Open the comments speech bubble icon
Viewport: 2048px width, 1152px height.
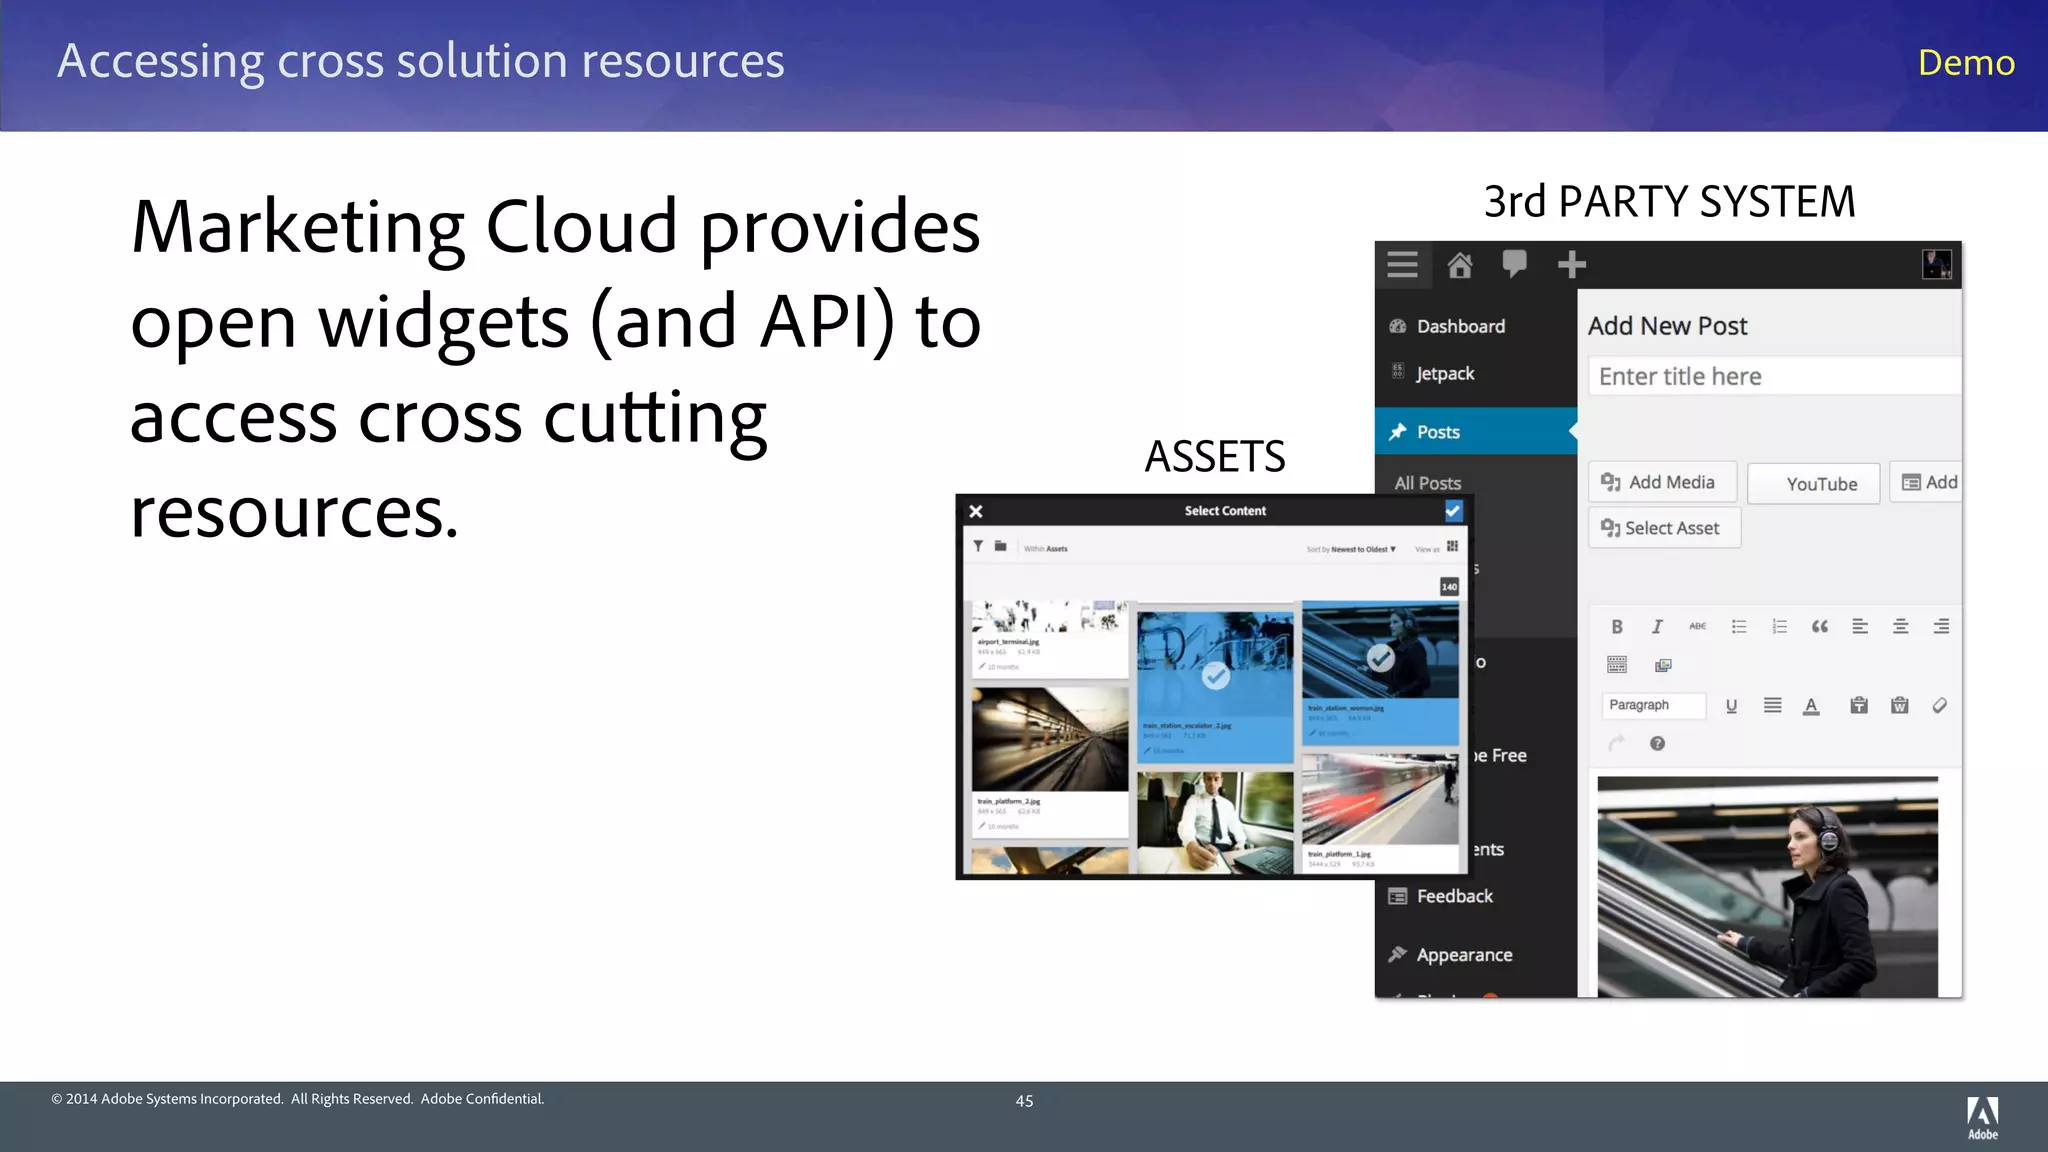(x=1514, y=264)
